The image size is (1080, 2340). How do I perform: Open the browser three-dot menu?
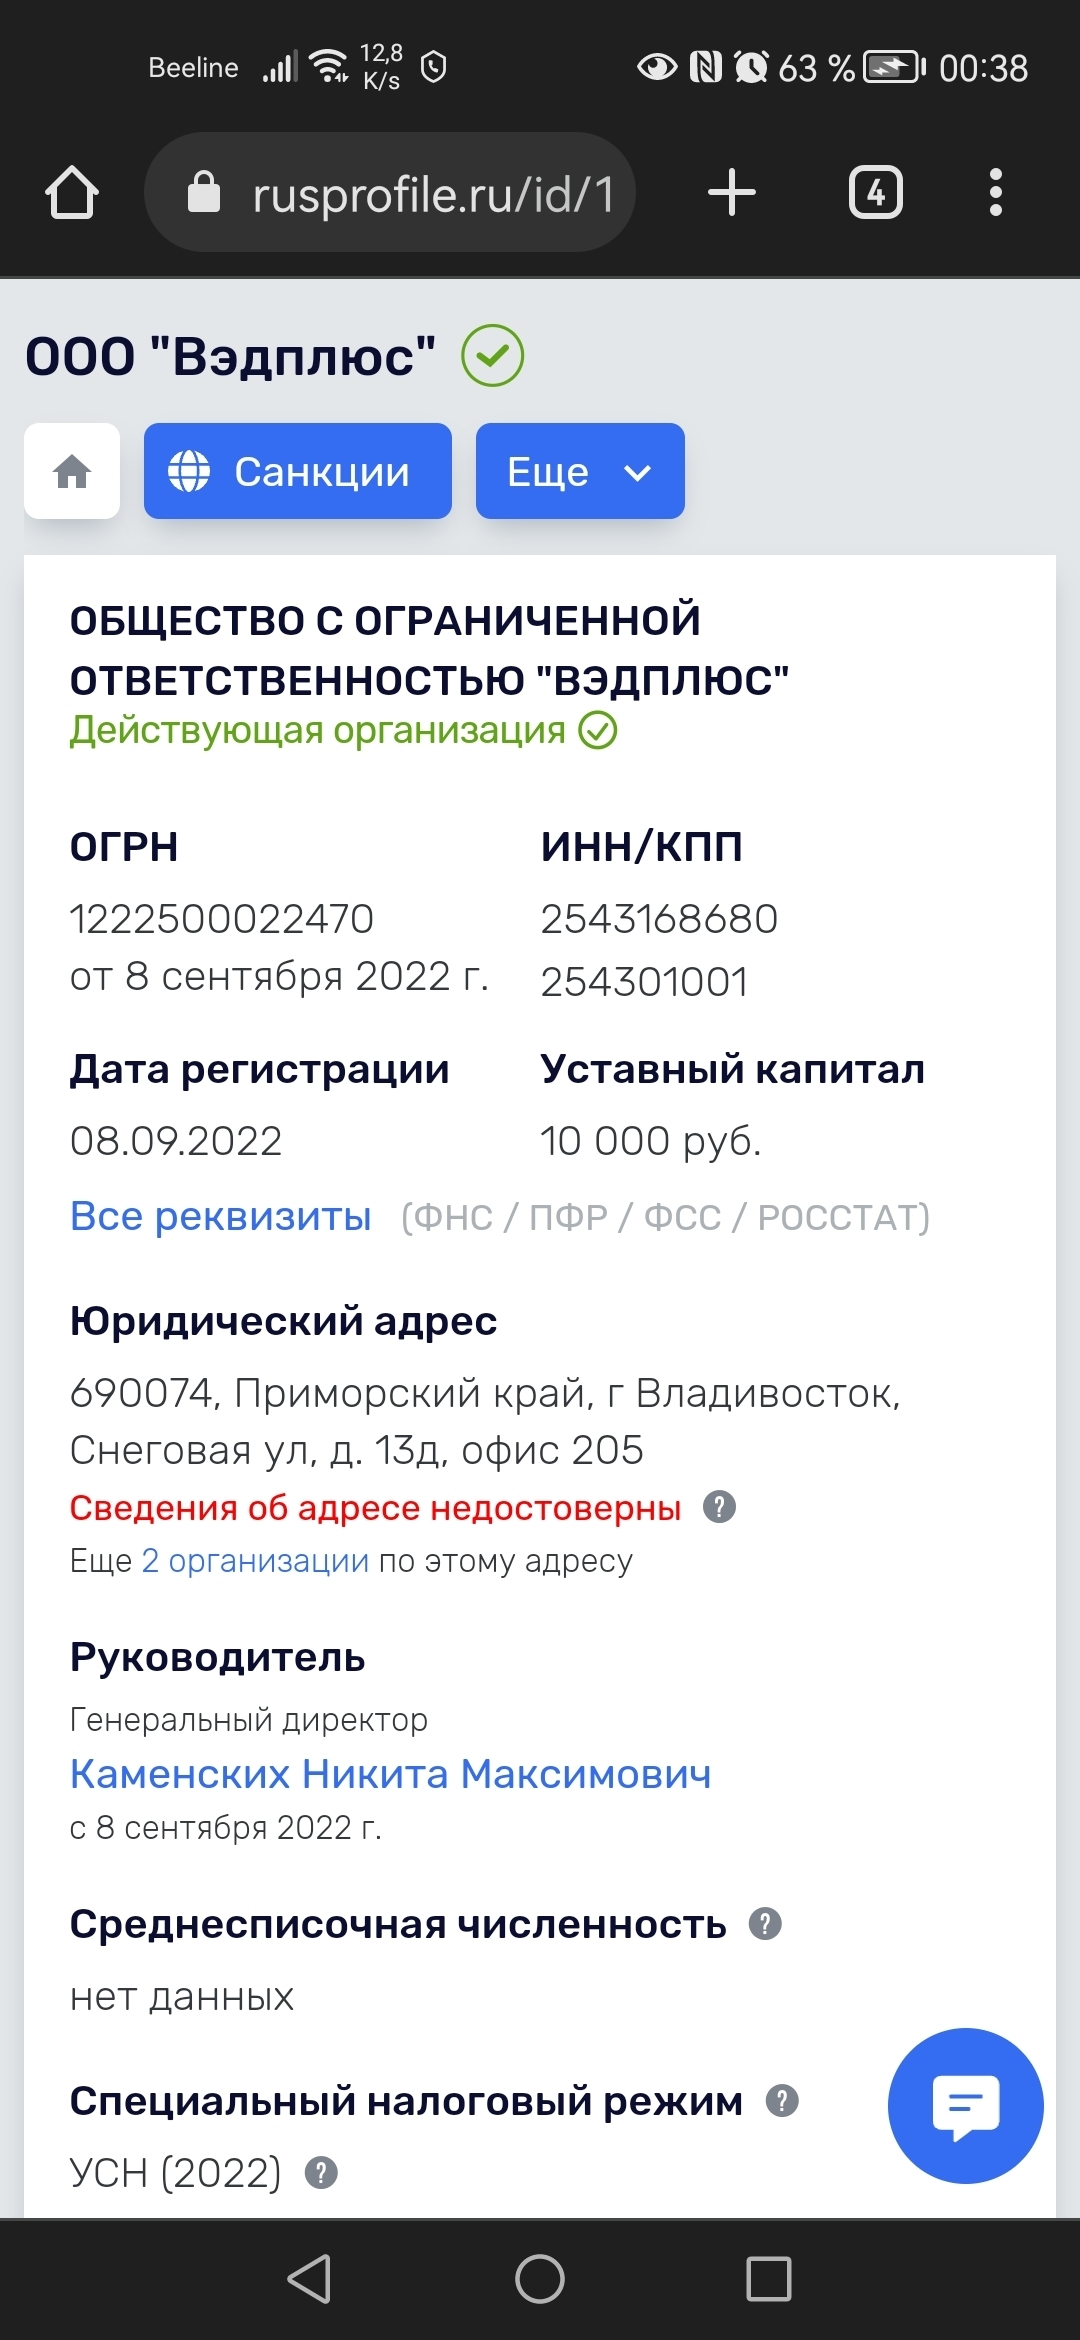click(995, 192)
